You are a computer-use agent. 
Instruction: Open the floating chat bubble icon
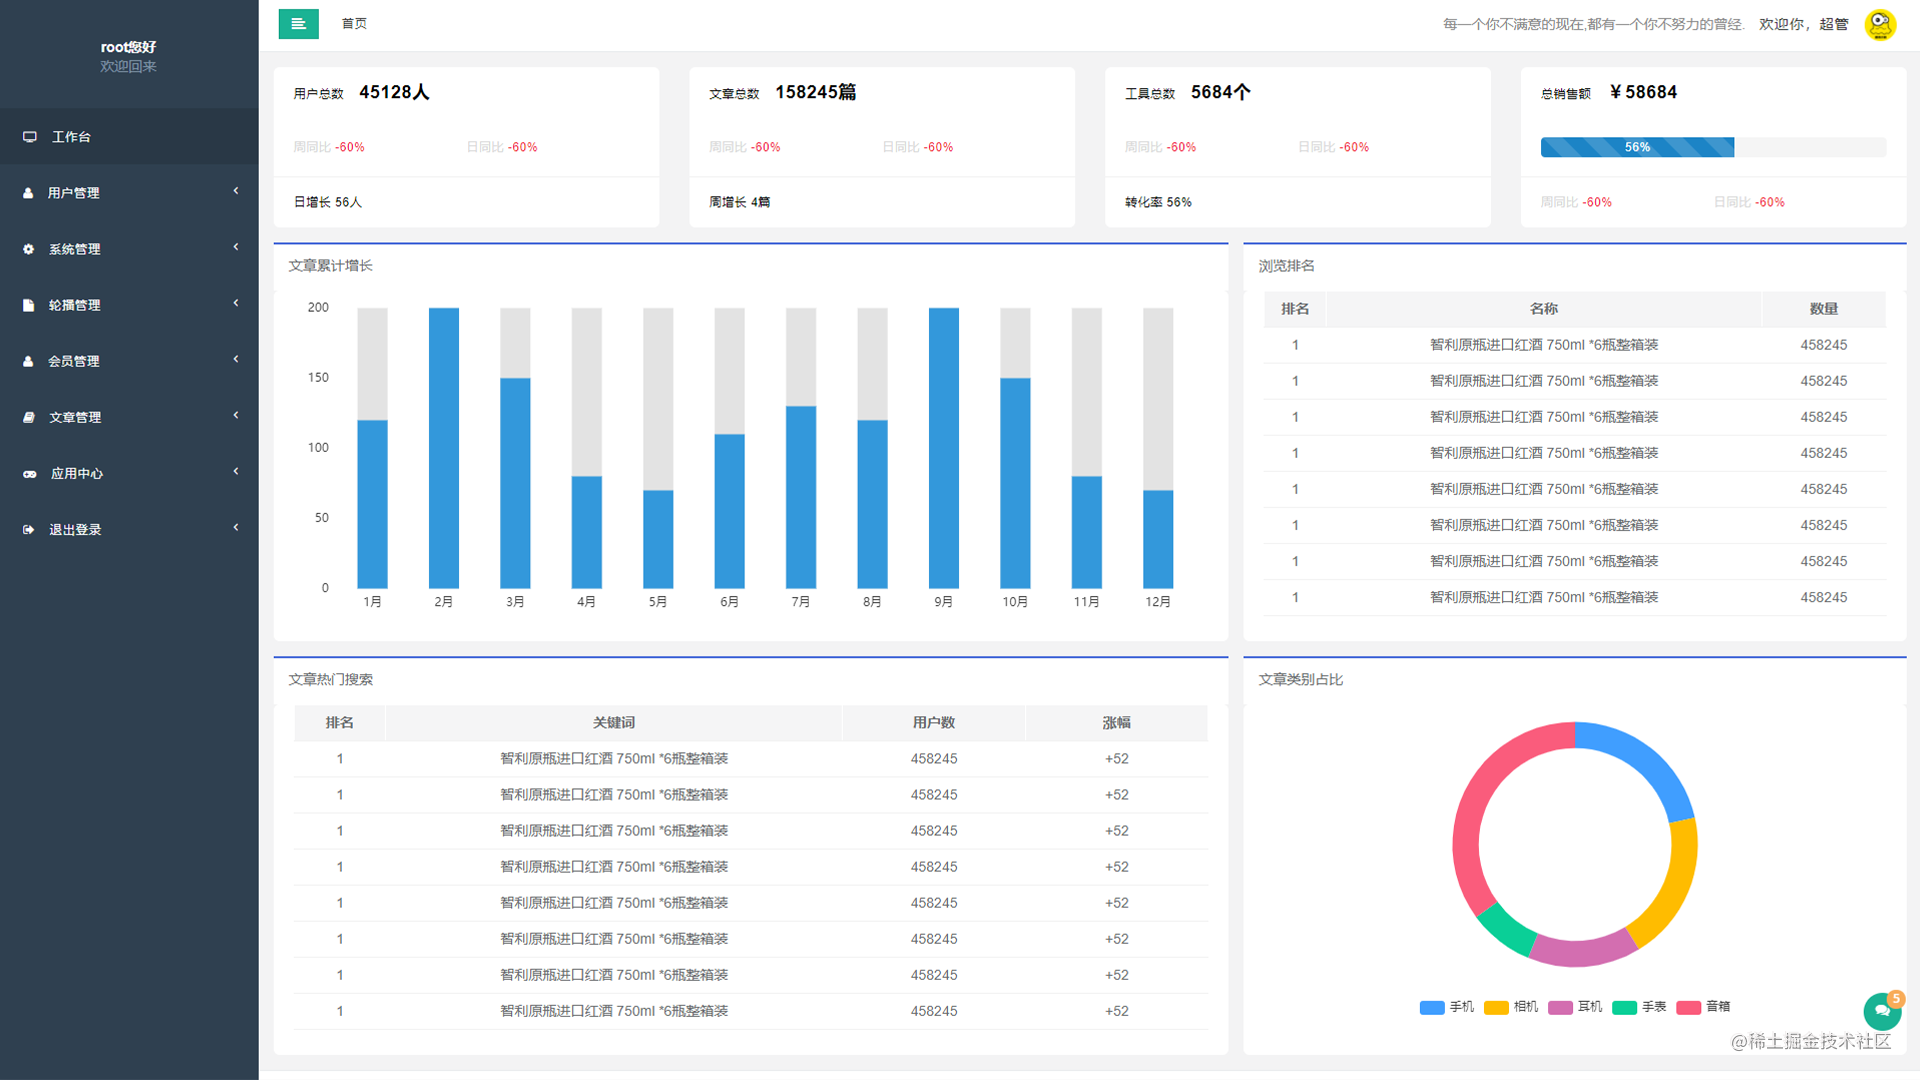point(1882,1011)
